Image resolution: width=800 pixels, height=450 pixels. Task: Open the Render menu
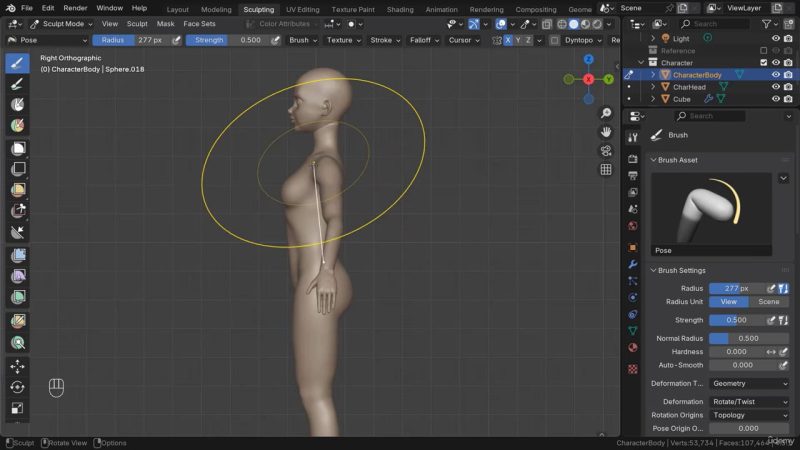point(75,8)
